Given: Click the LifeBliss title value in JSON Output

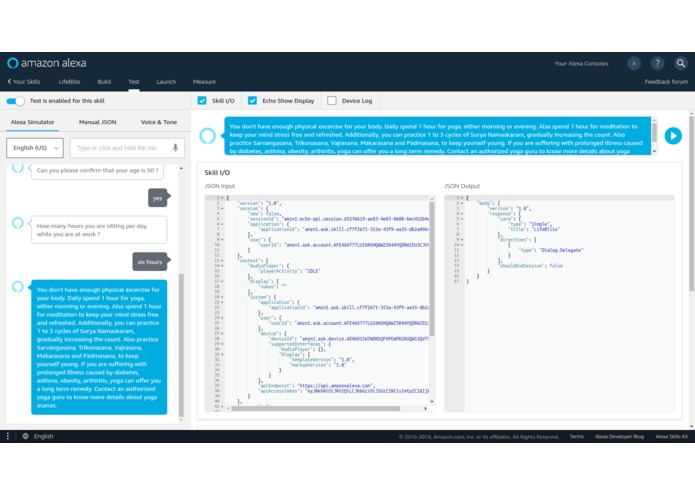Looking at the screenshot, I should (544, 229).
